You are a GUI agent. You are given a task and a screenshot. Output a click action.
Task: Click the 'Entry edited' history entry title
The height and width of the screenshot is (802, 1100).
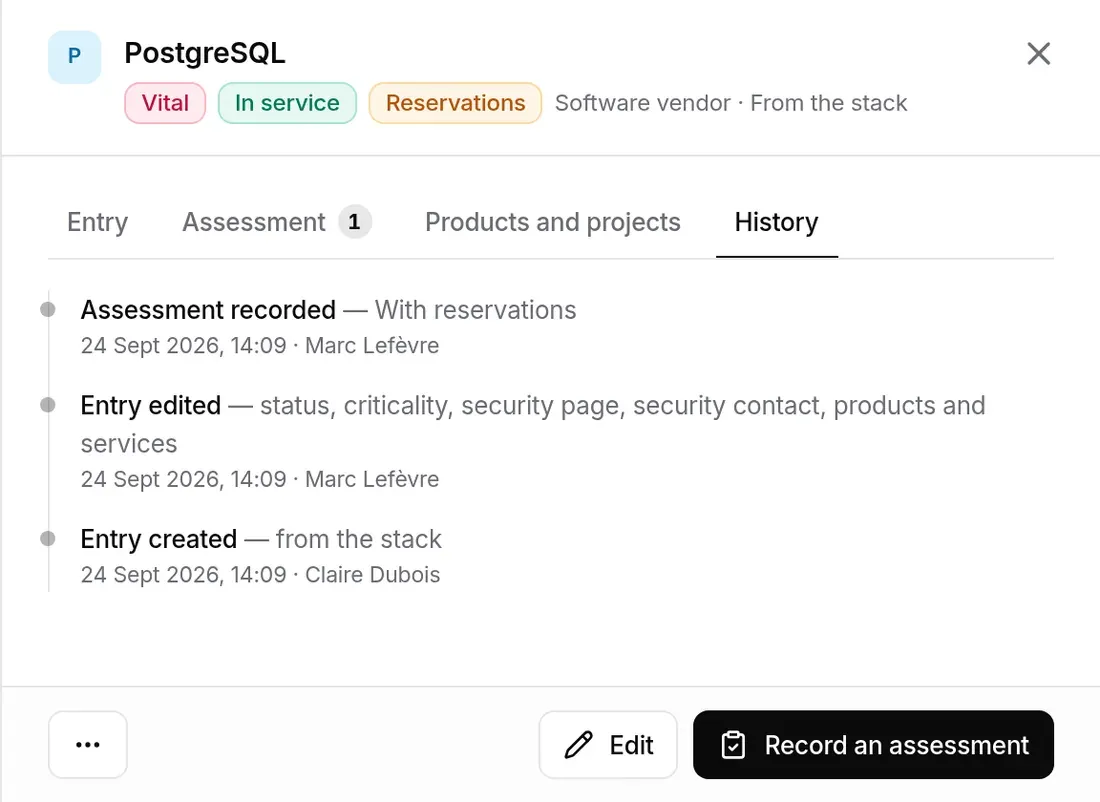click(151, 406)
